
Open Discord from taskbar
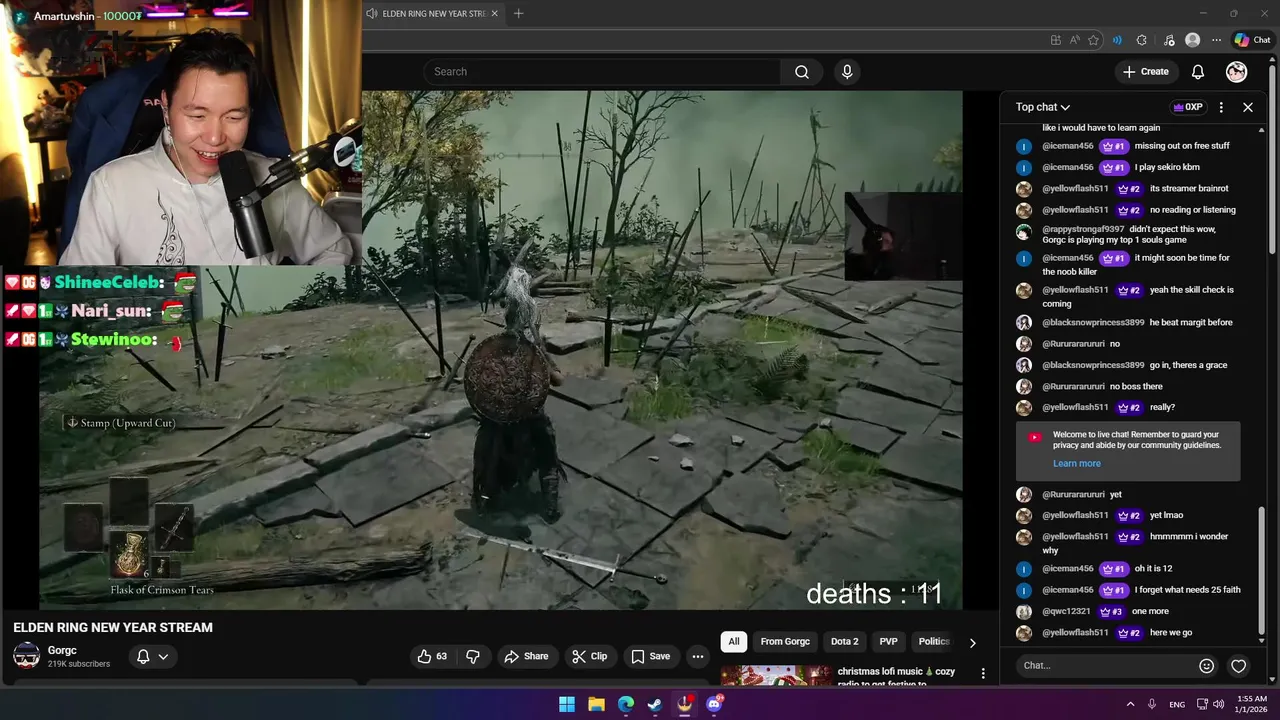click(x=714, y=704)
